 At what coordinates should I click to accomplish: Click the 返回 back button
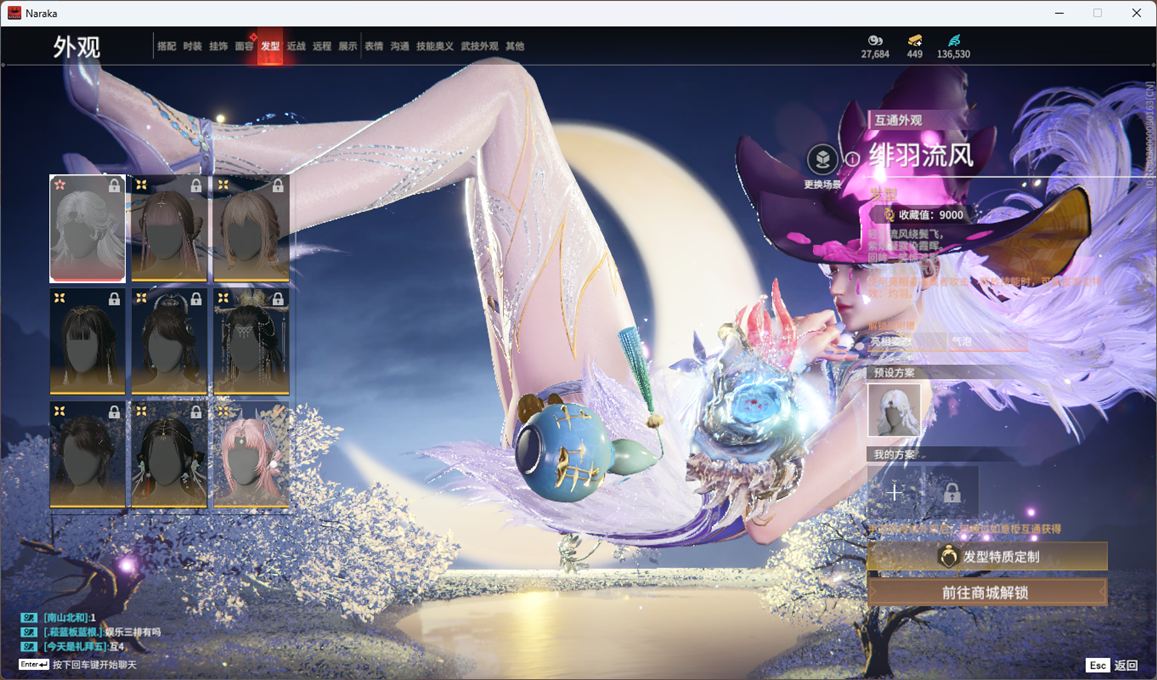pyautogui.click(x=1125, y=665)
